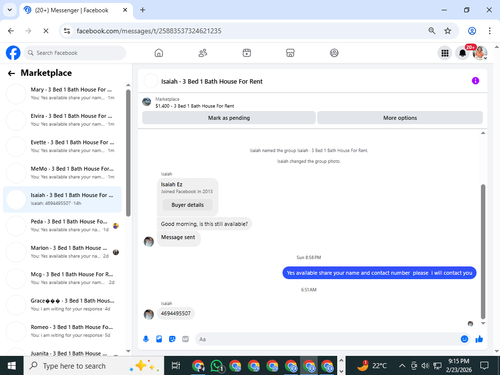Bookmark this page with star icon
Image resolution: width=500 pixels, height=375 pixels.
pos(447,31)
